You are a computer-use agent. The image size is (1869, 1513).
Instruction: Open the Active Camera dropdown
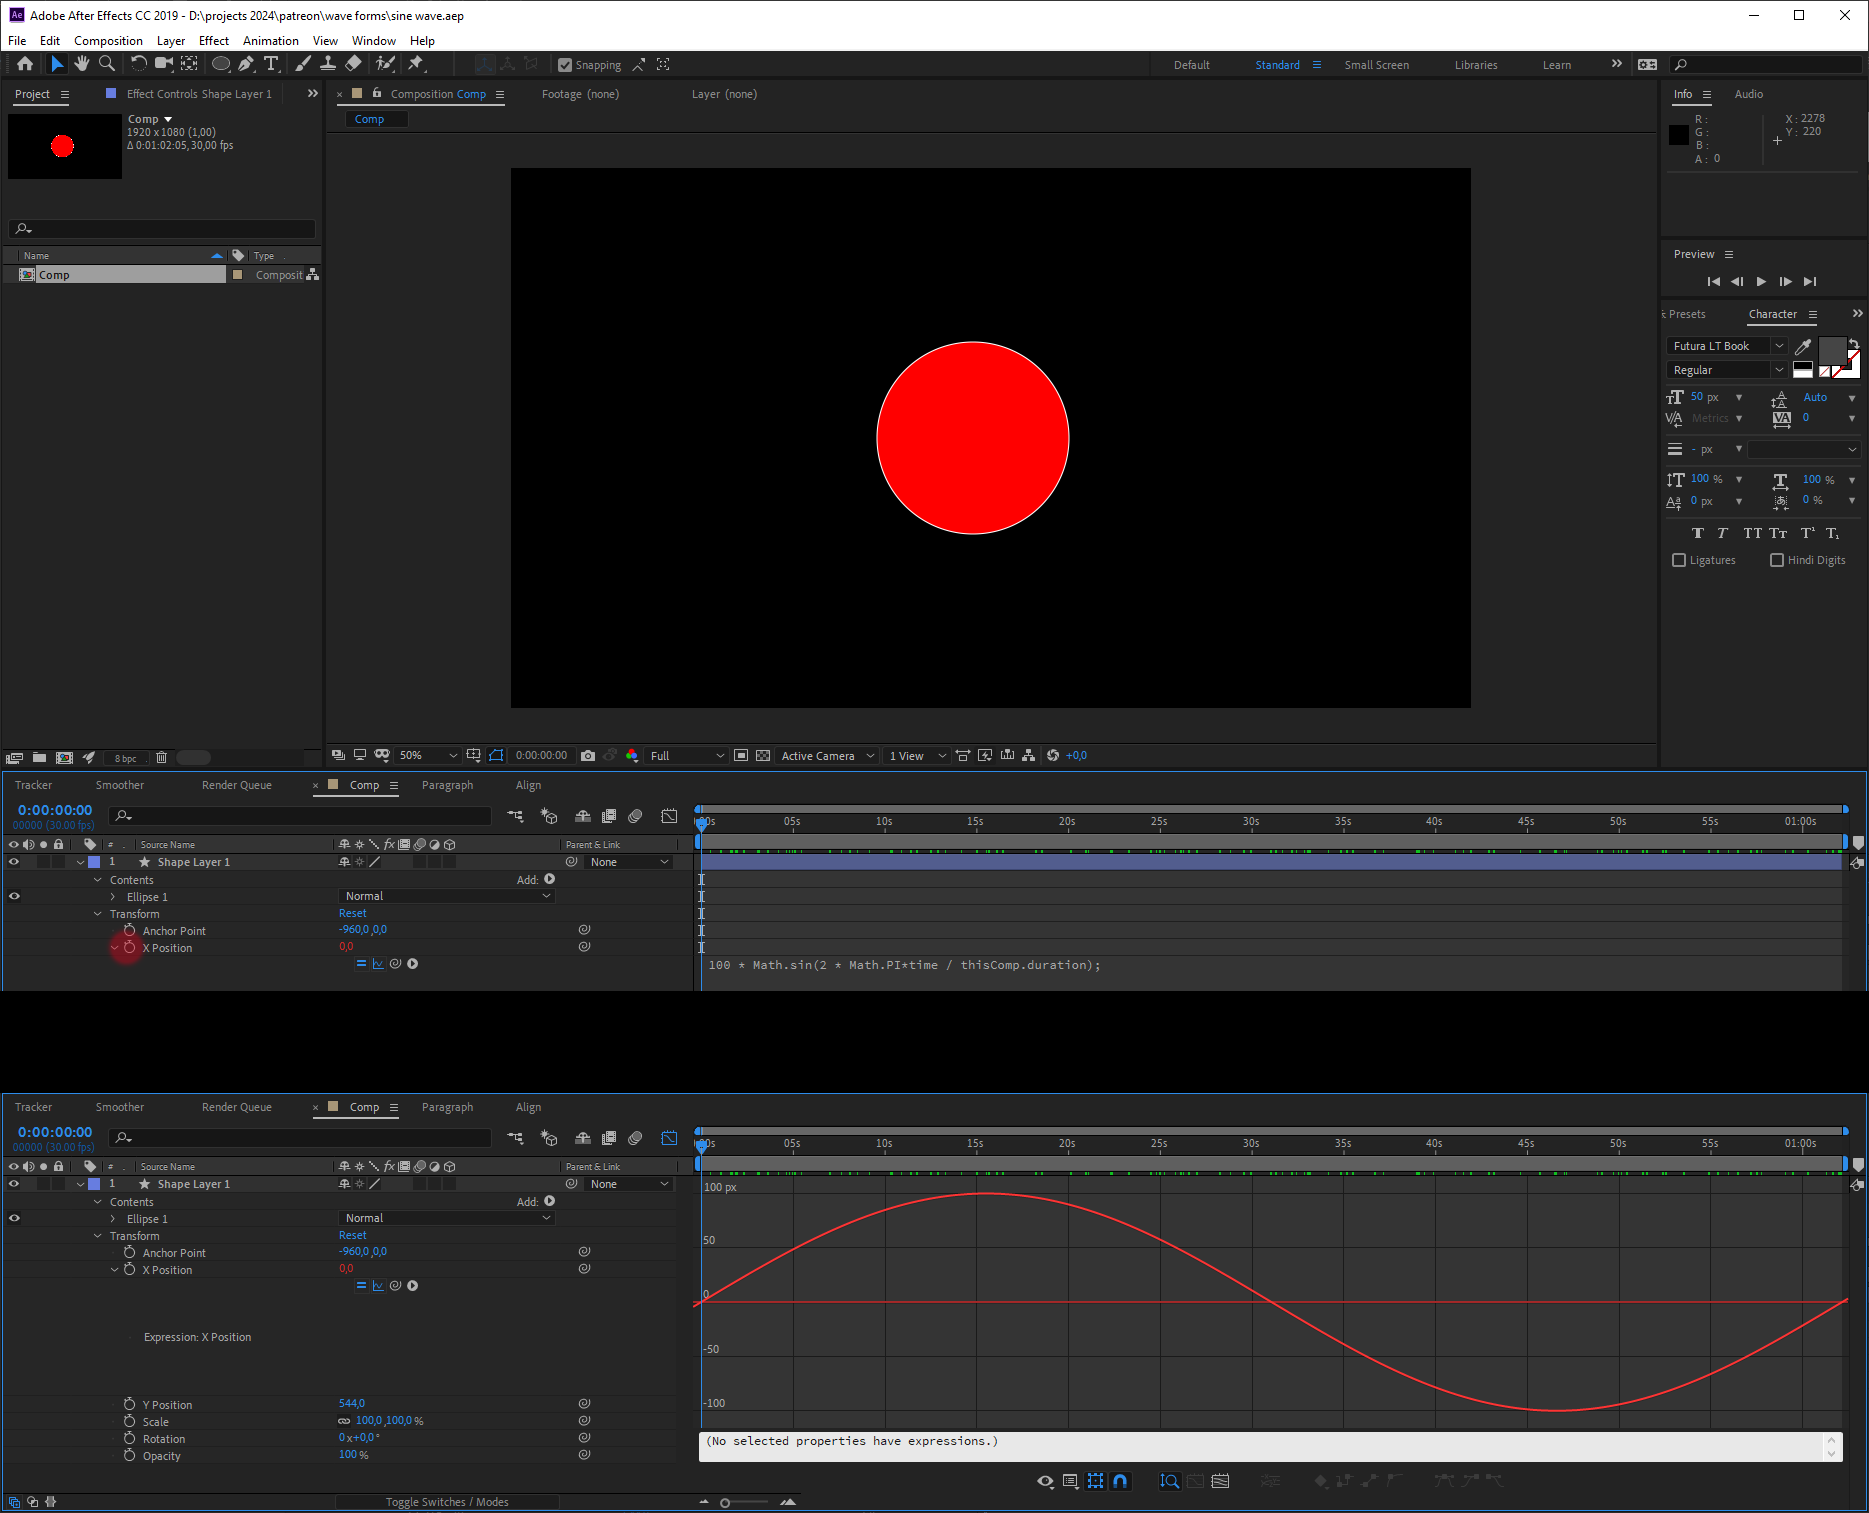[828, 756]
